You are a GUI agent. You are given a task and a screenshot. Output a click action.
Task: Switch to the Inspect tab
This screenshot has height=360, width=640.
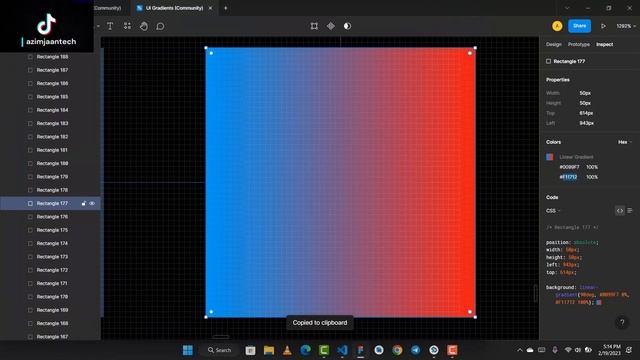tap(604, 44)
